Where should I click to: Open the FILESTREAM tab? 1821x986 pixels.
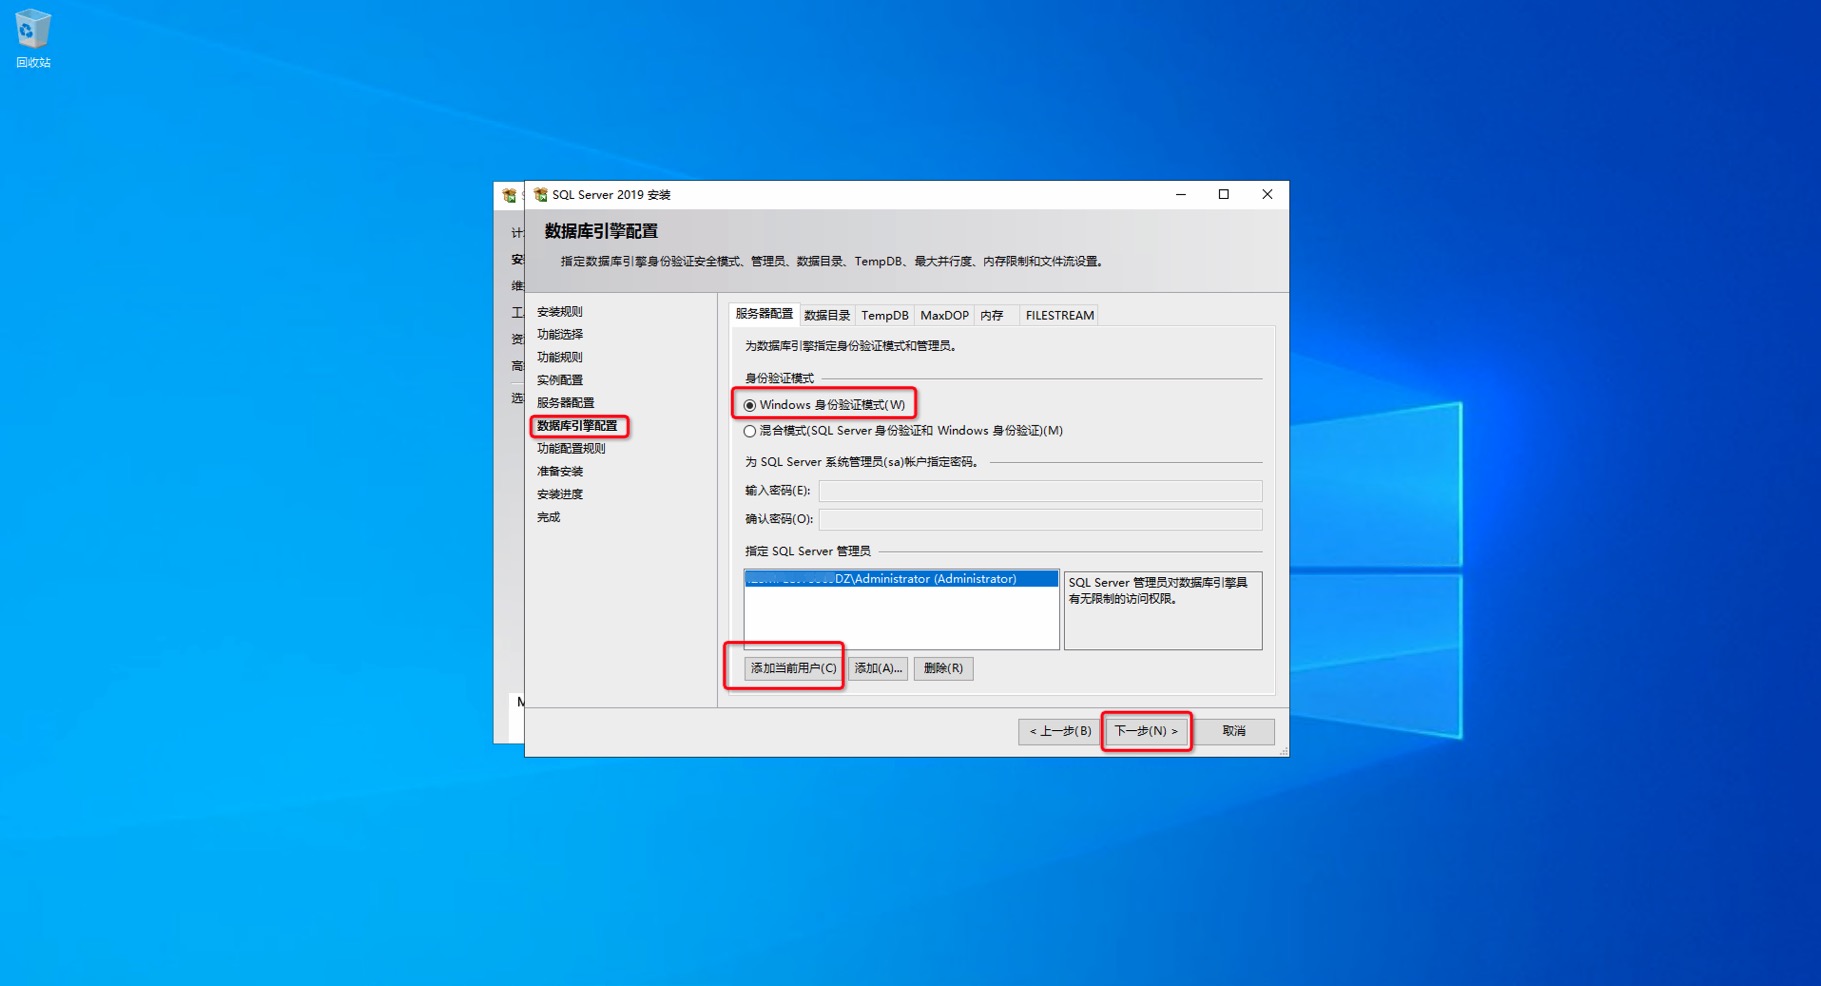point(1059,315)
